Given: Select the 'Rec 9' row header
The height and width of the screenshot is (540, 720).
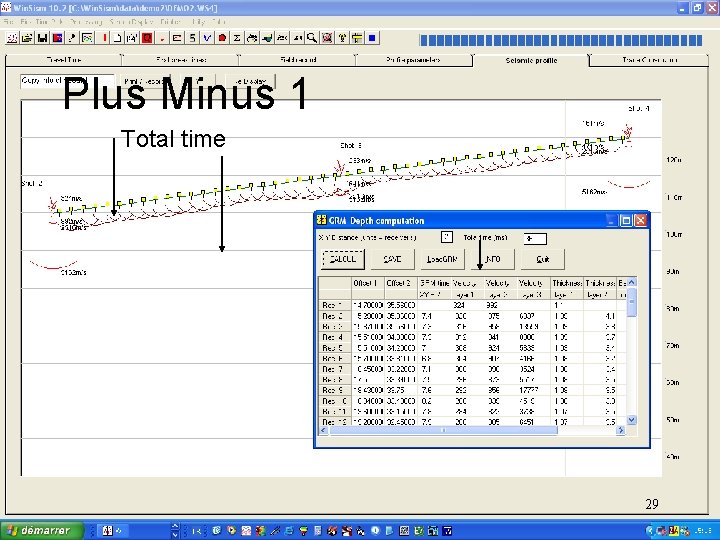Looking at the screenshot, I should (335, 390).
